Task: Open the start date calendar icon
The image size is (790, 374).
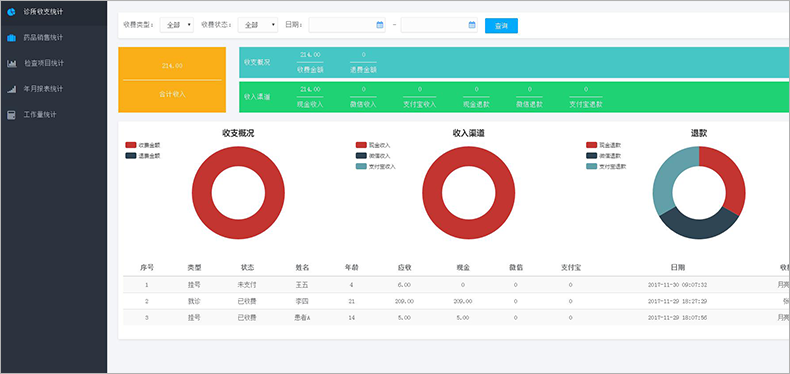Action: (x=380, y=25)
